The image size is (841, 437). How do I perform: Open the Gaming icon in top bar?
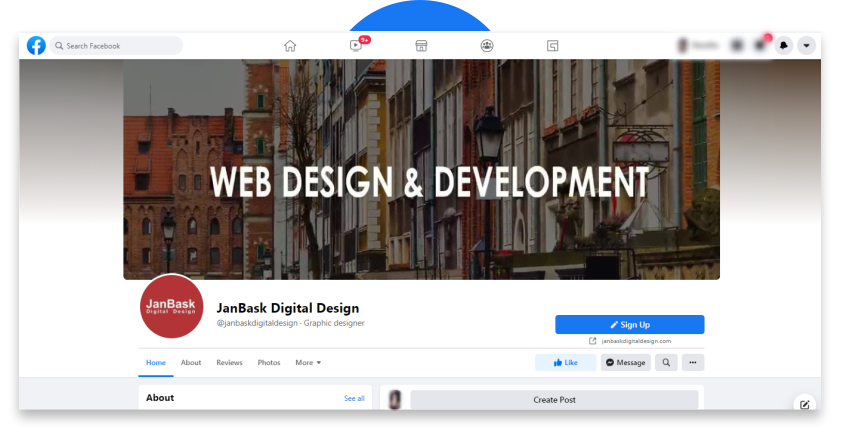tap(552, 46)
